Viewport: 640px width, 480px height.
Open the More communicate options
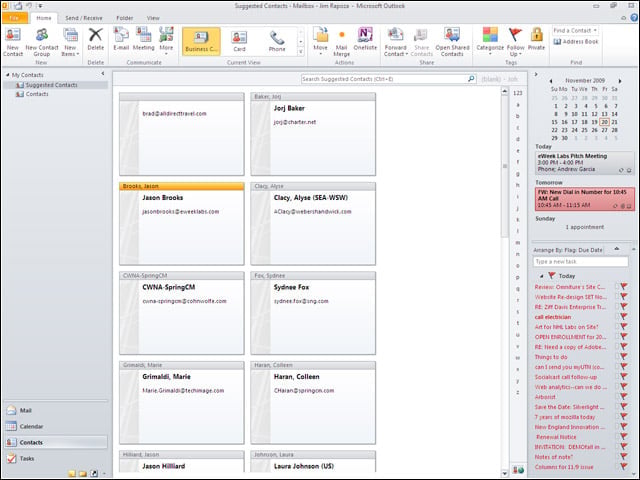click(166, 41)
